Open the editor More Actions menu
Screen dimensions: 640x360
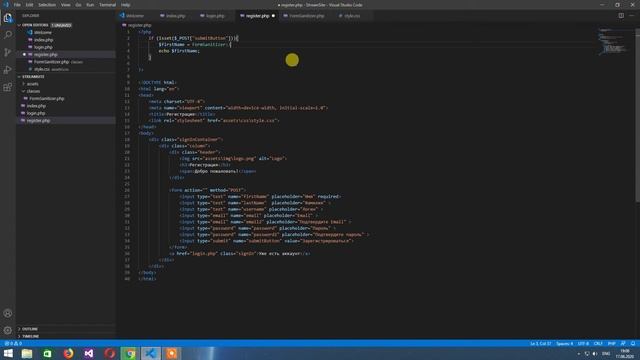(632, 16)
